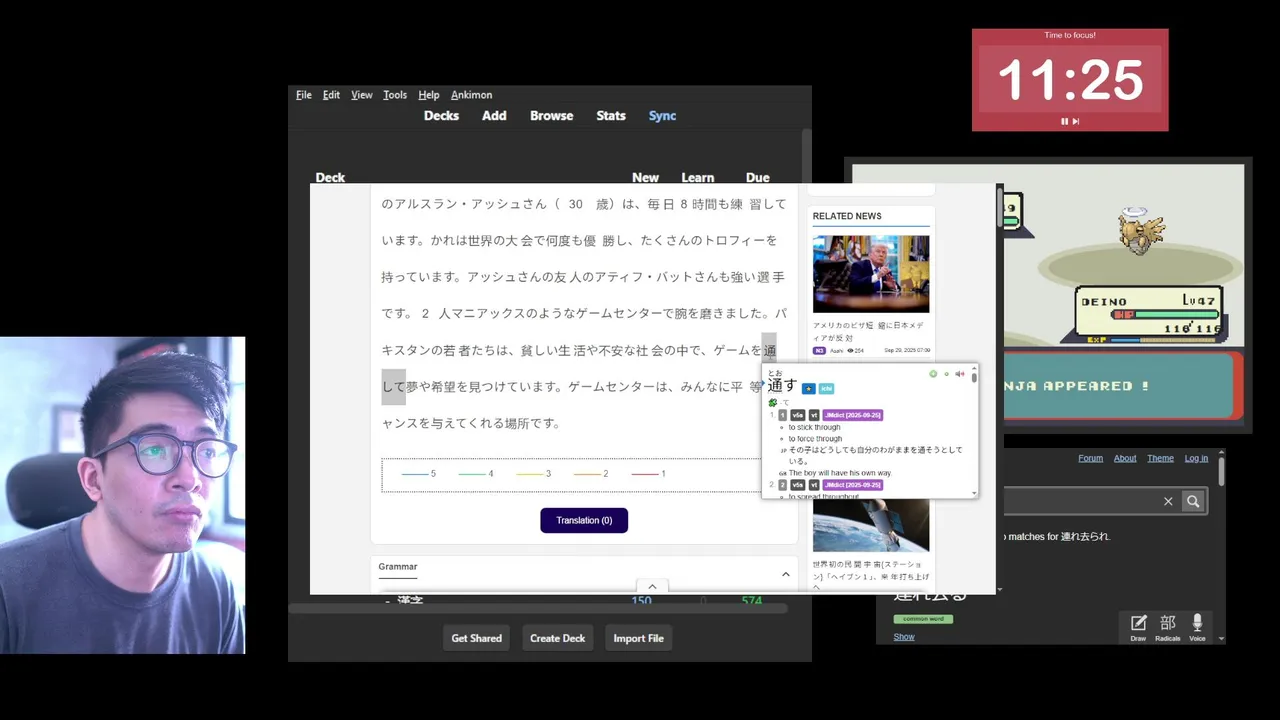Play audio with the speaker icon in popup

tap(960, 374)
